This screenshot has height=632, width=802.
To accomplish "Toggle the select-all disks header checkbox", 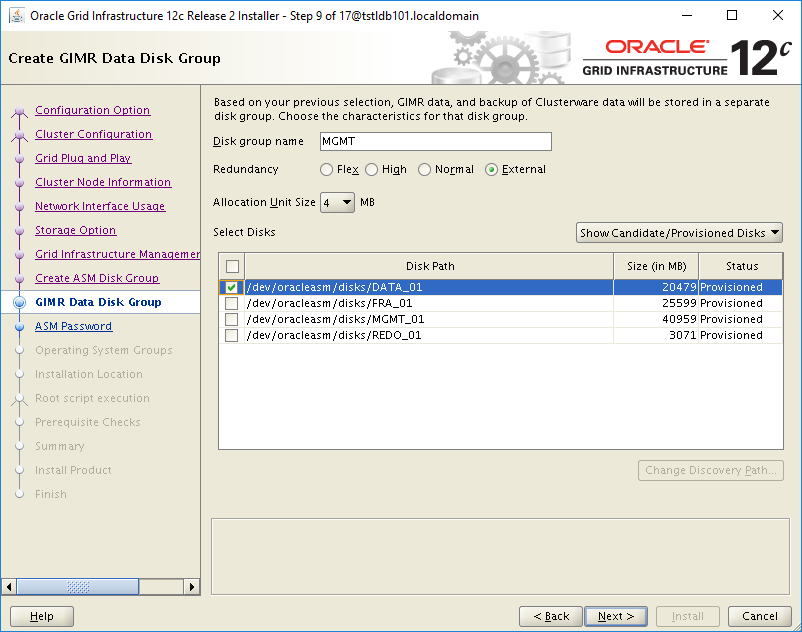I will [232, 266].
